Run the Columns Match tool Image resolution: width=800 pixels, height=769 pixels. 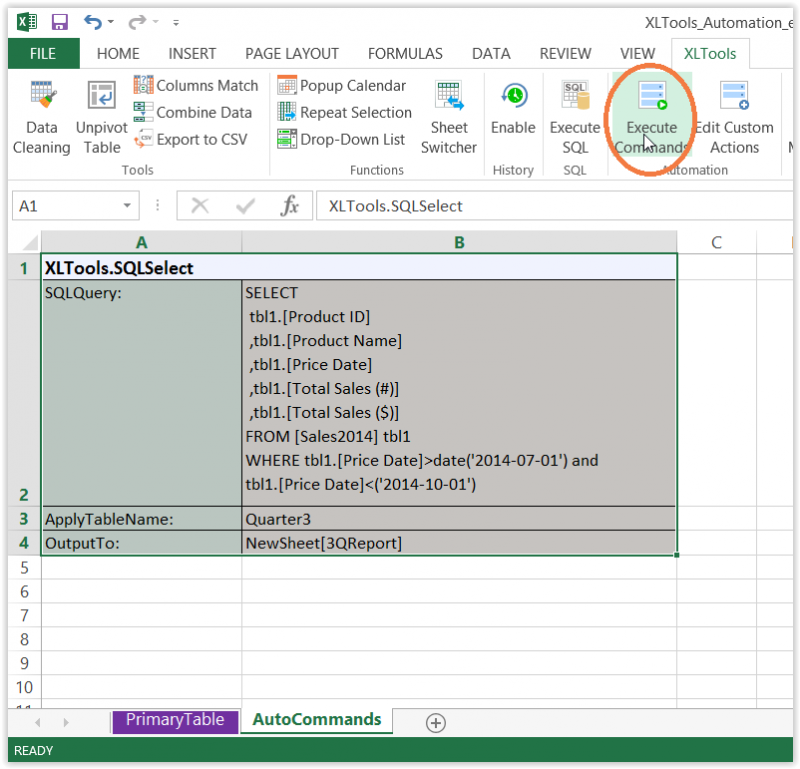coord(196,85)
